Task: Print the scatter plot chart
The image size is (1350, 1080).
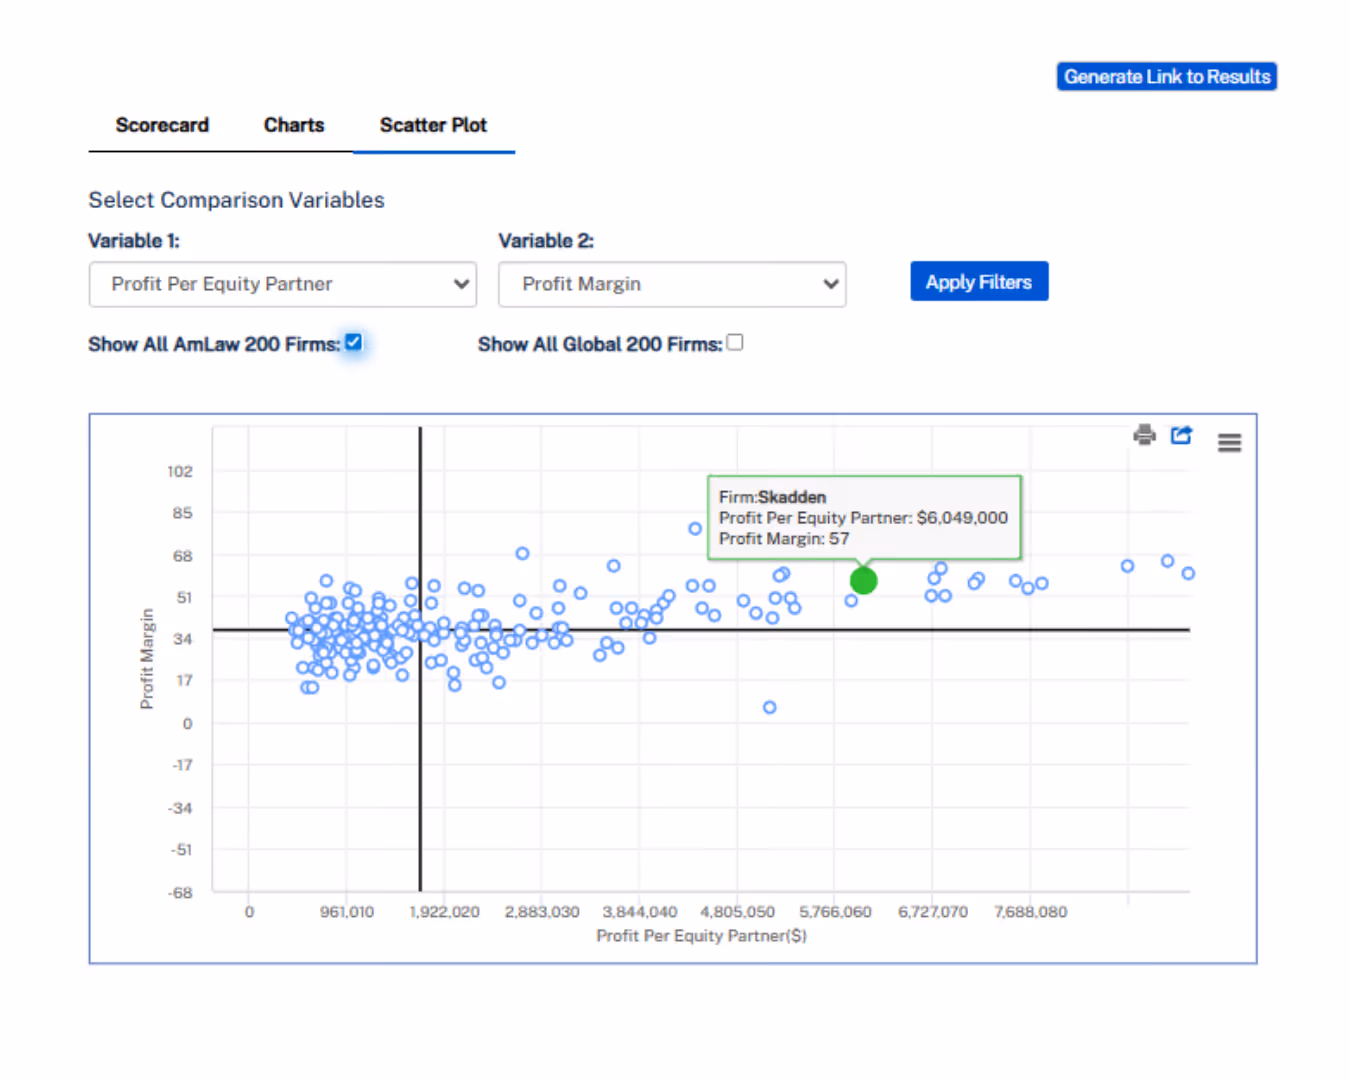Action: point(1144,435)
